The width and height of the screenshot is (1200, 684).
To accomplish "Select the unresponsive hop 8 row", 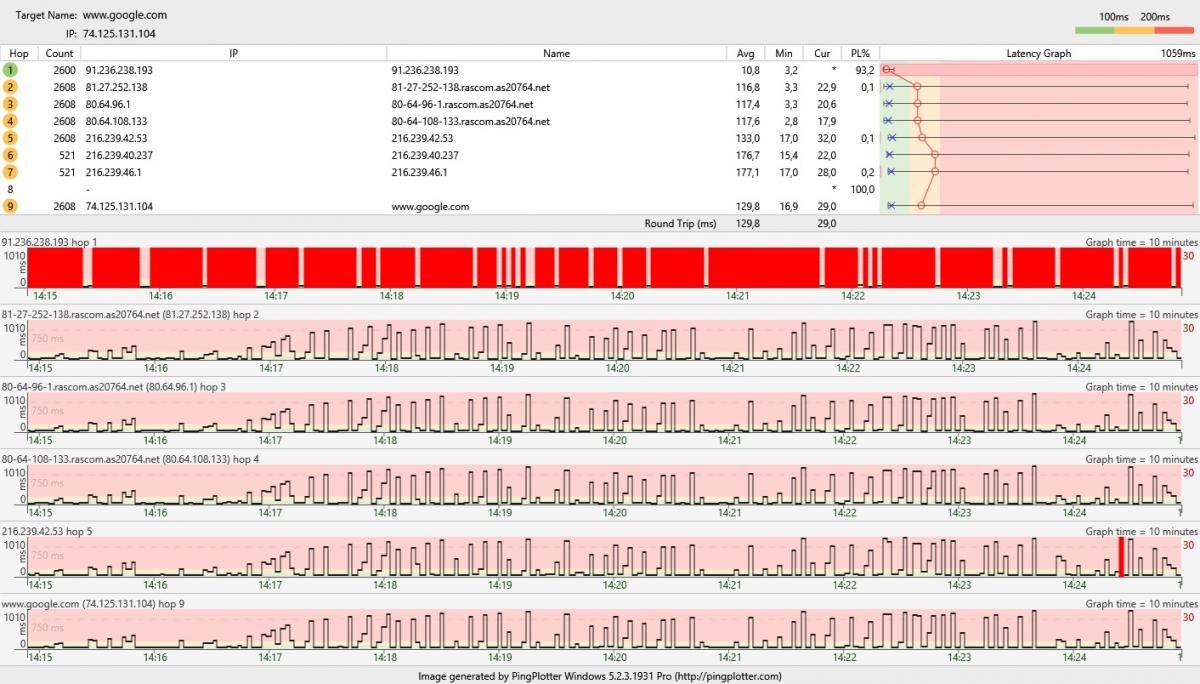I will click(x=400, y=189).
